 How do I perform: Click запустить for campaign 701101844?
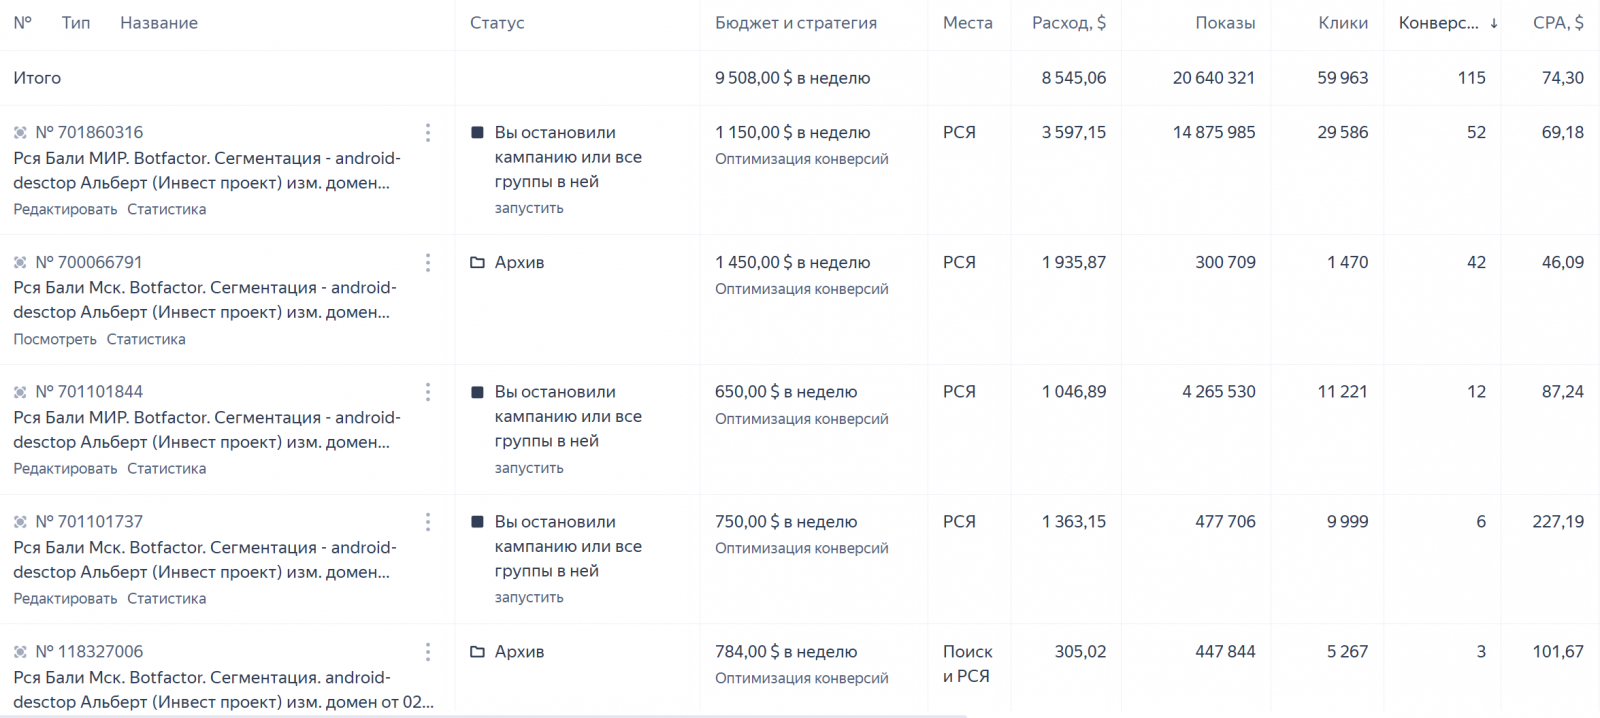click(529, 468)
